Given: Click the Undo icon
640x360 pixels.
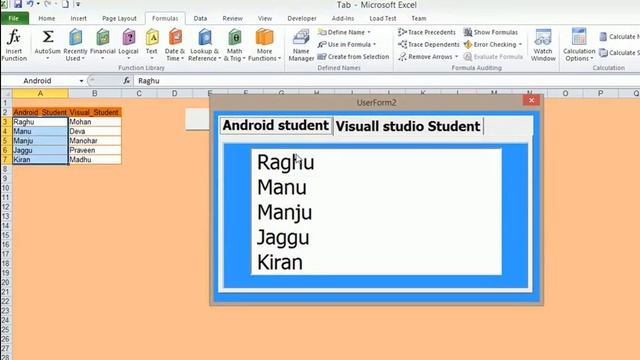Looking at the screenshot, I should [31, 4].
